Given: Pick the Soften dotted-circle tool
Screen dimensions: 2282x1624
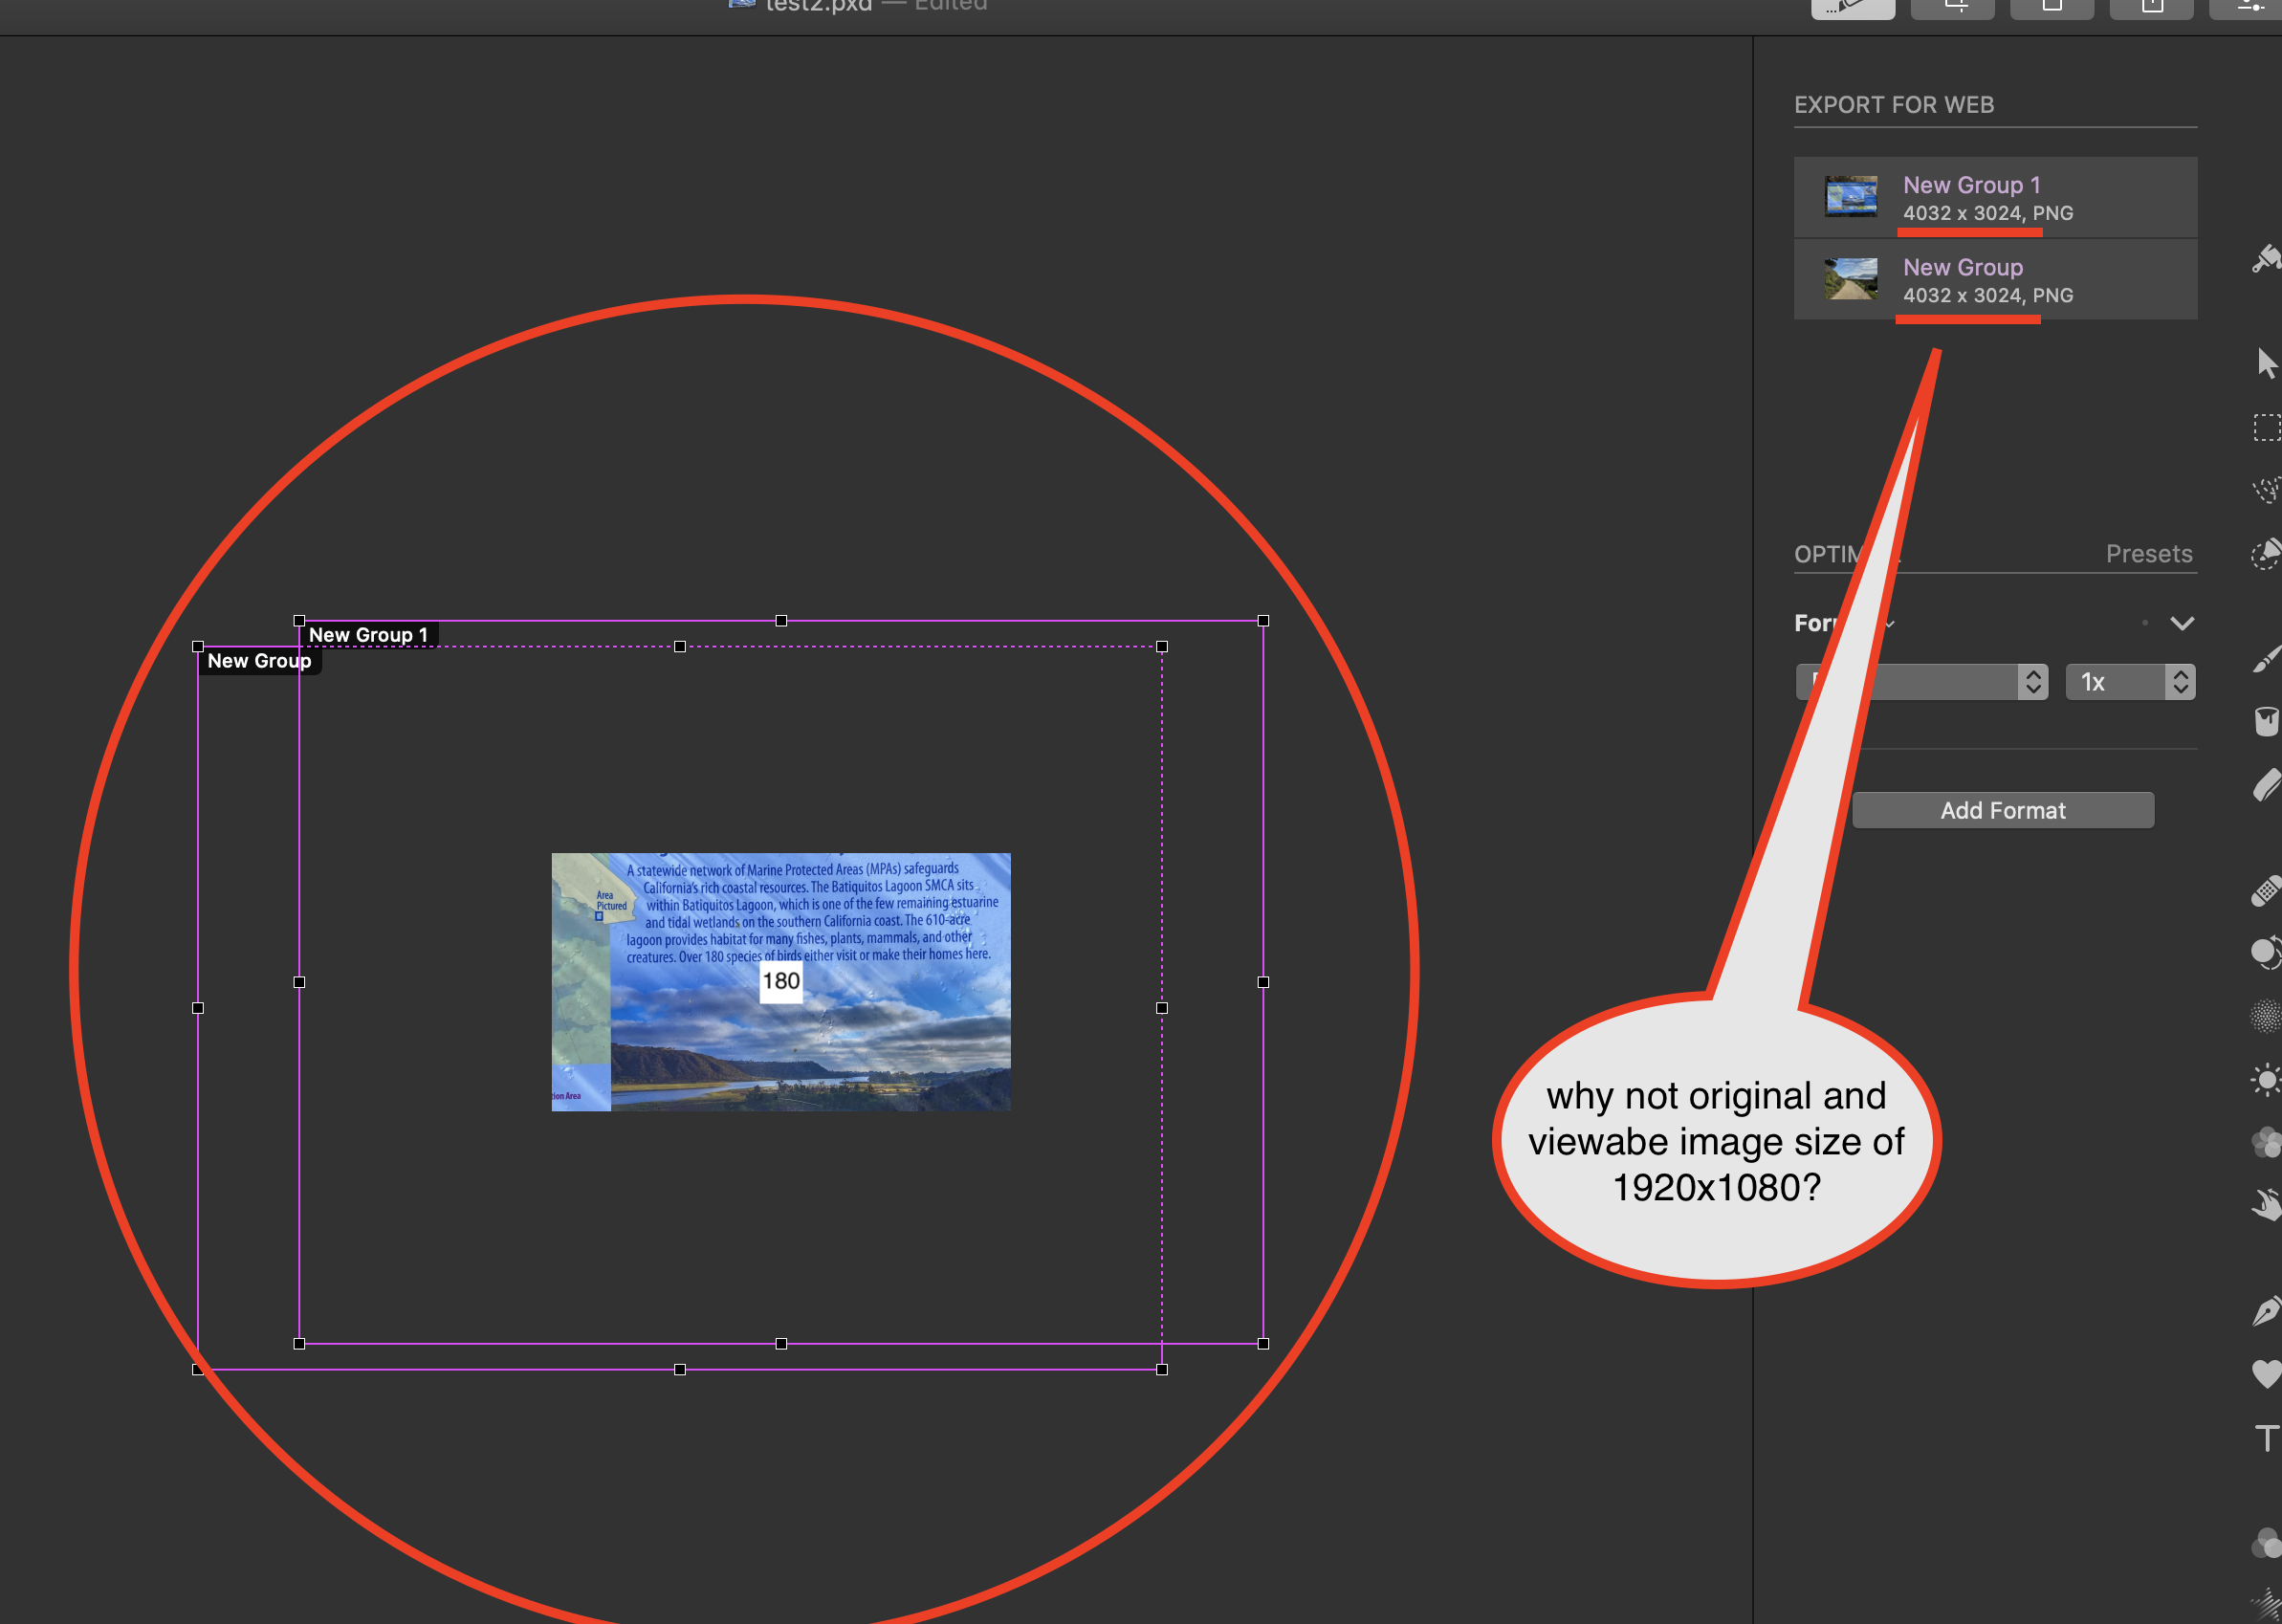Looking at the screenshot, I should tap(2267, 1016).
